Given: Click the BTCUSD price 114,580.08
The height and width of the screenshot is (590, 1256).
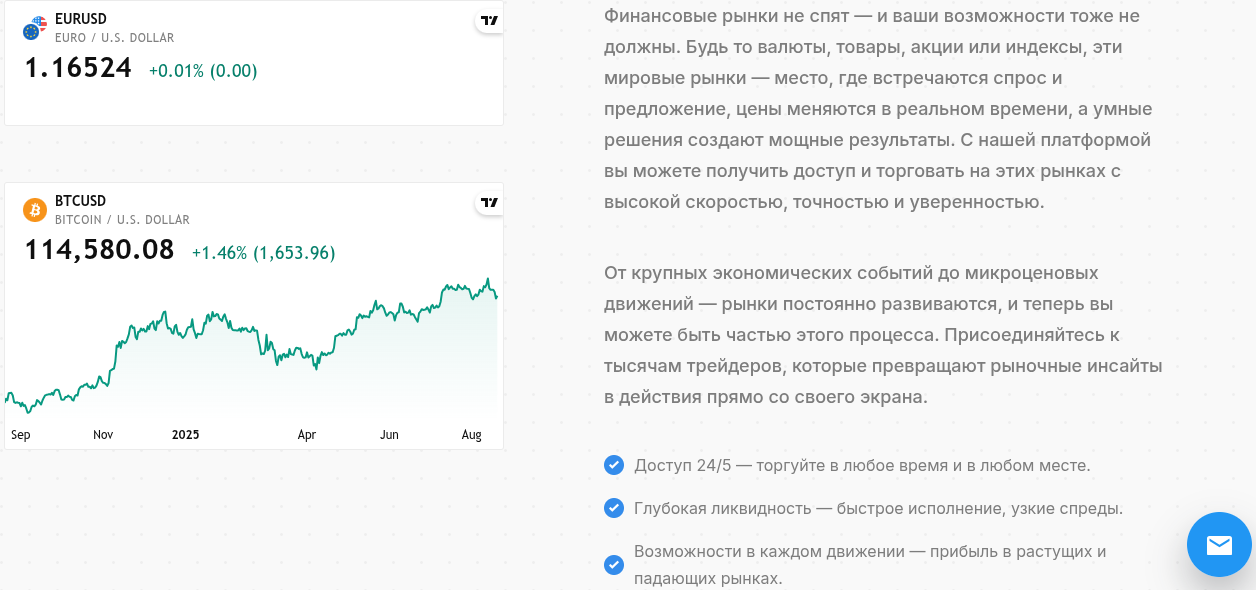Looking at the screenshot, I should (99, 250).
